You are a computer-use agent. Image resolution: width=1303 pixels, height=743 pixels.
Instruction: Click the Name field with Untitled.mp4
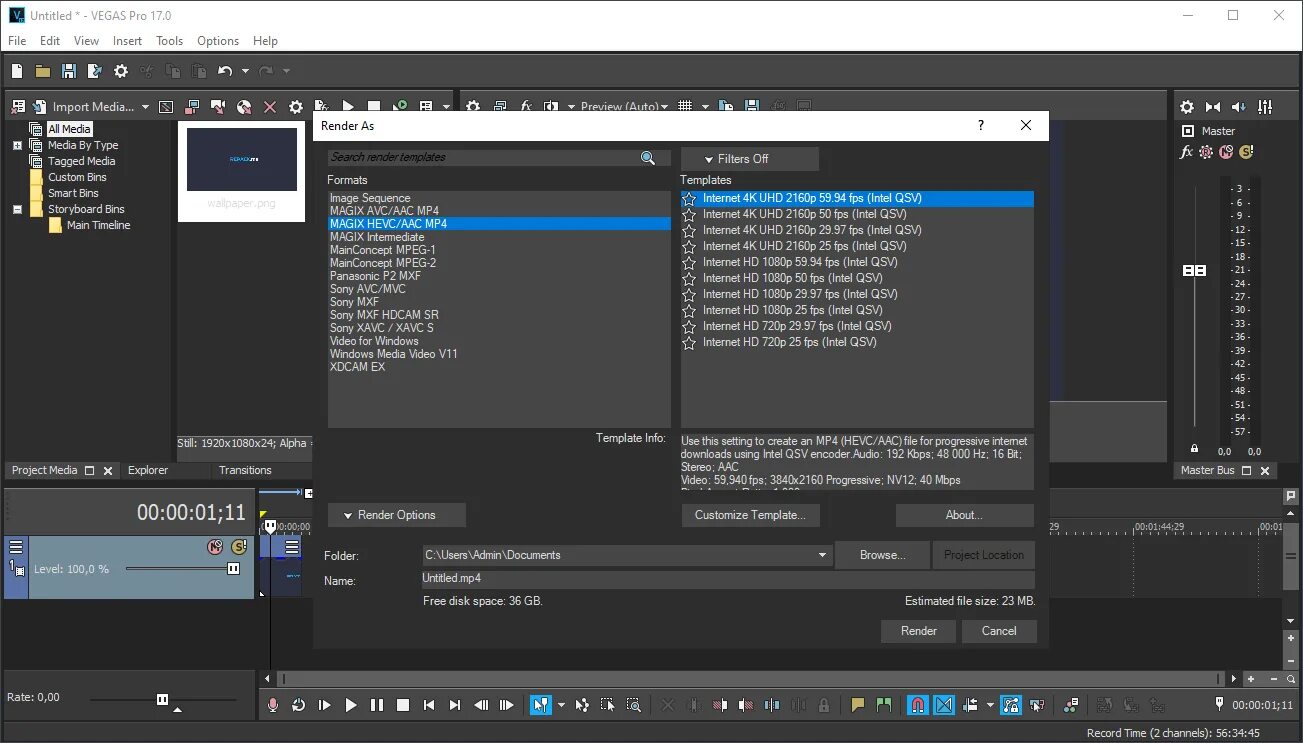pyautogui.click(x=728, y=579)
